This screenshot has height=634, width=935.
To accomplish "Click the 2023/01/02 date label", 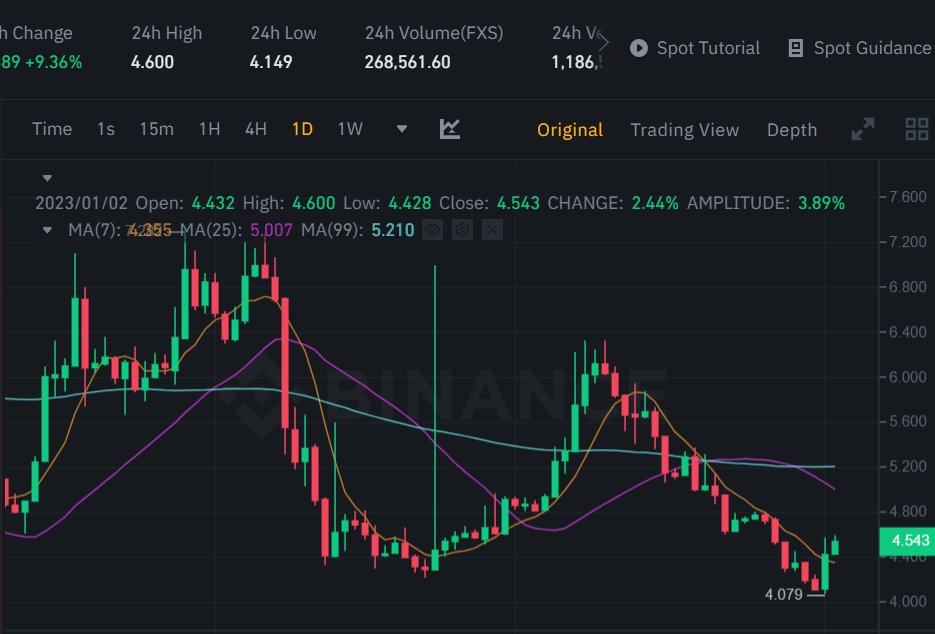I will tap(82, 203).
